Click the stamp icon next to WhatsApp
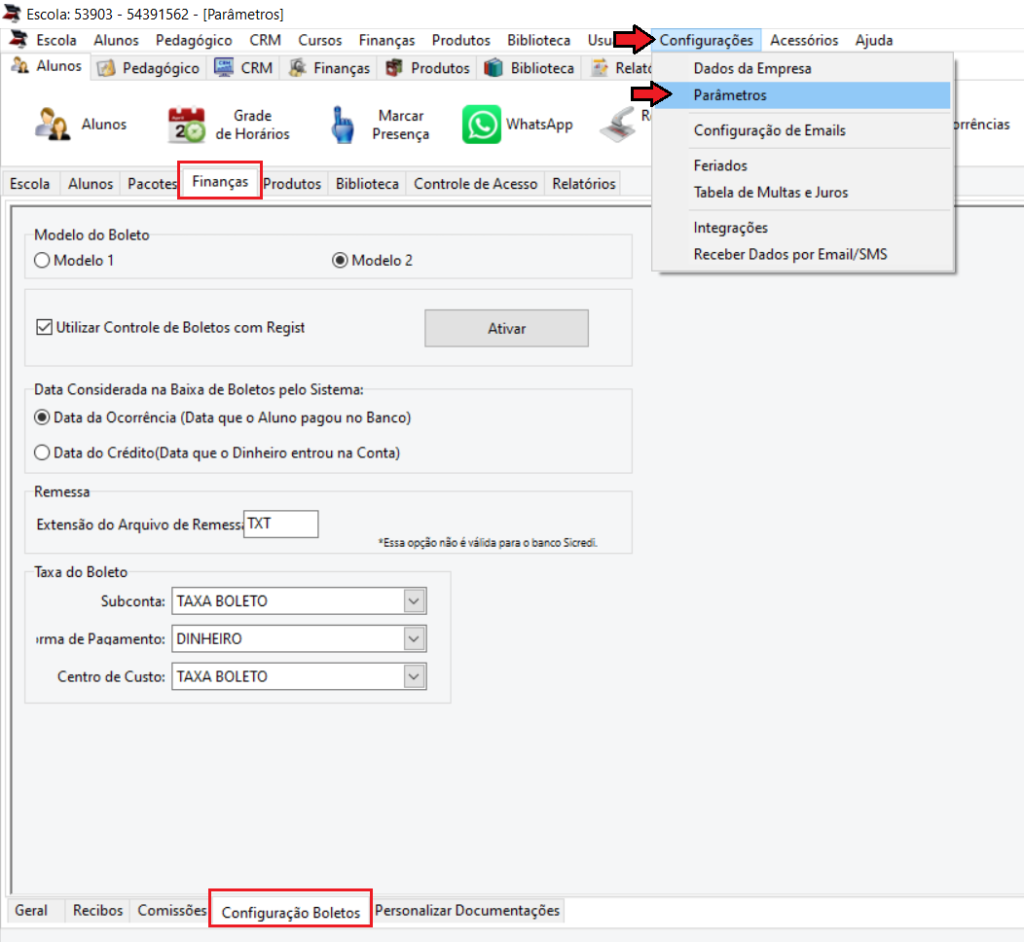 point(618,124)
